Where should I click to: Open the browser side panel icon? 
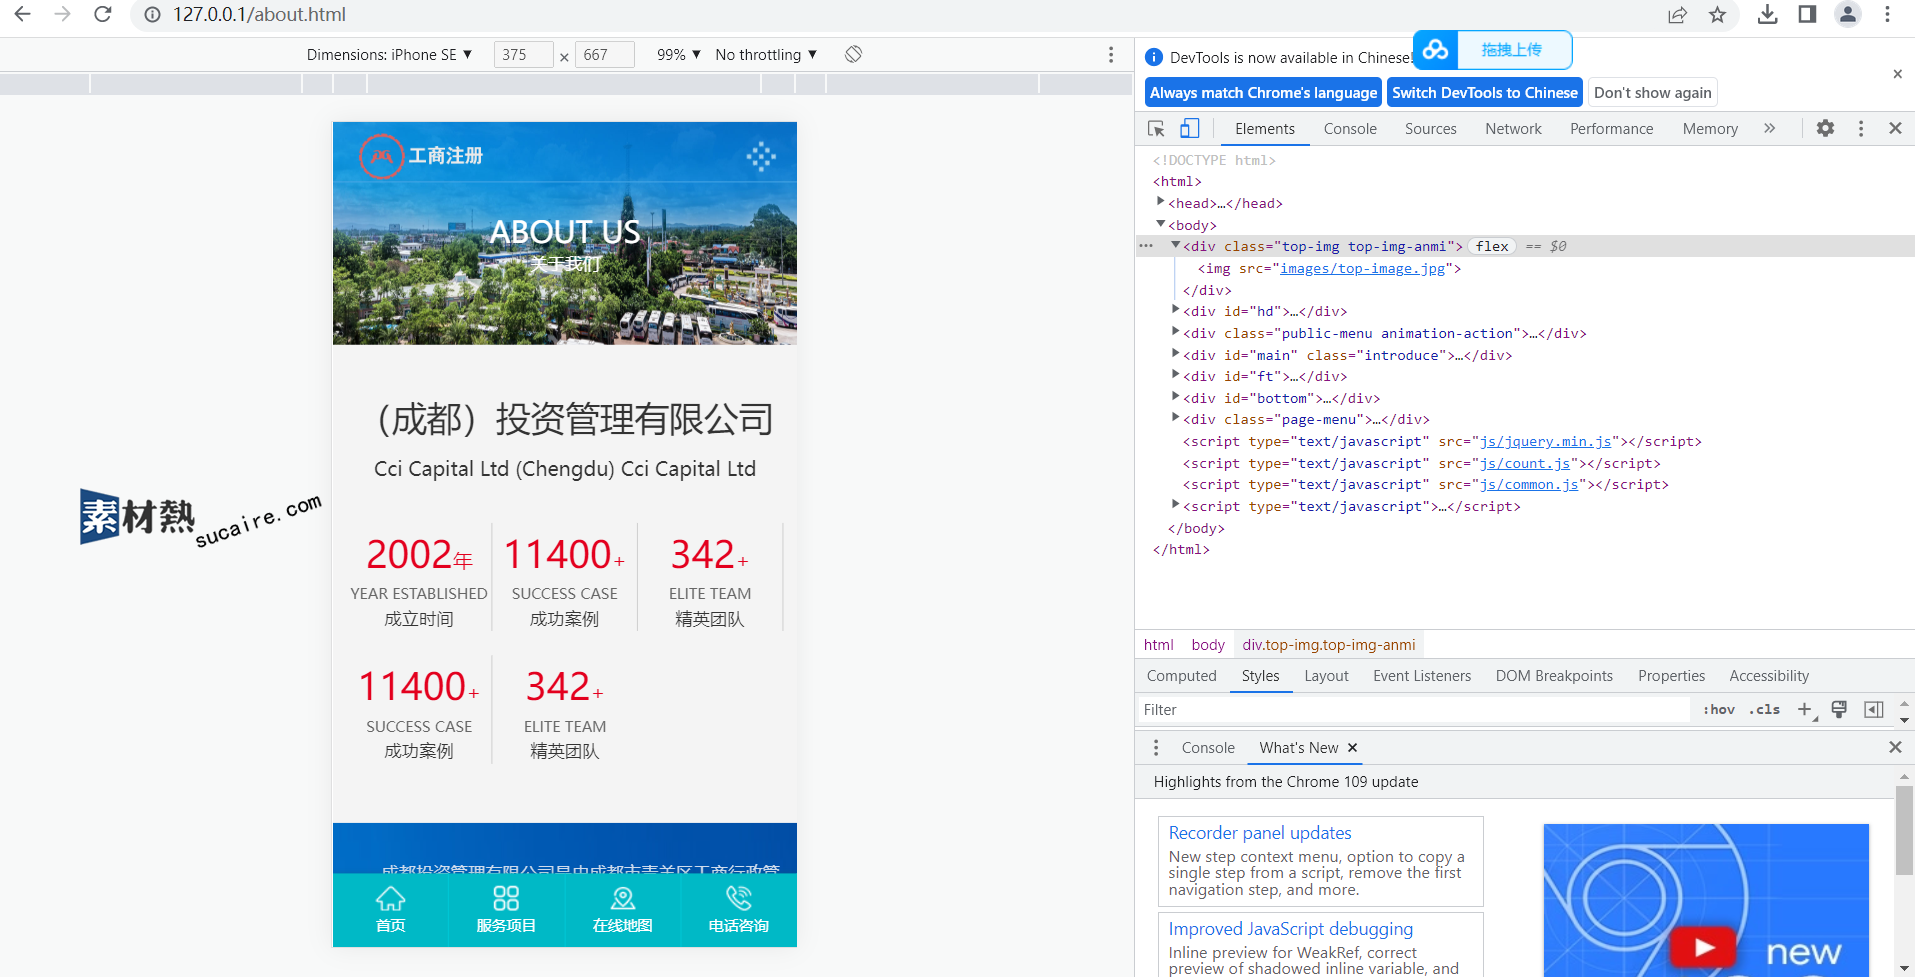[1807, 14]
